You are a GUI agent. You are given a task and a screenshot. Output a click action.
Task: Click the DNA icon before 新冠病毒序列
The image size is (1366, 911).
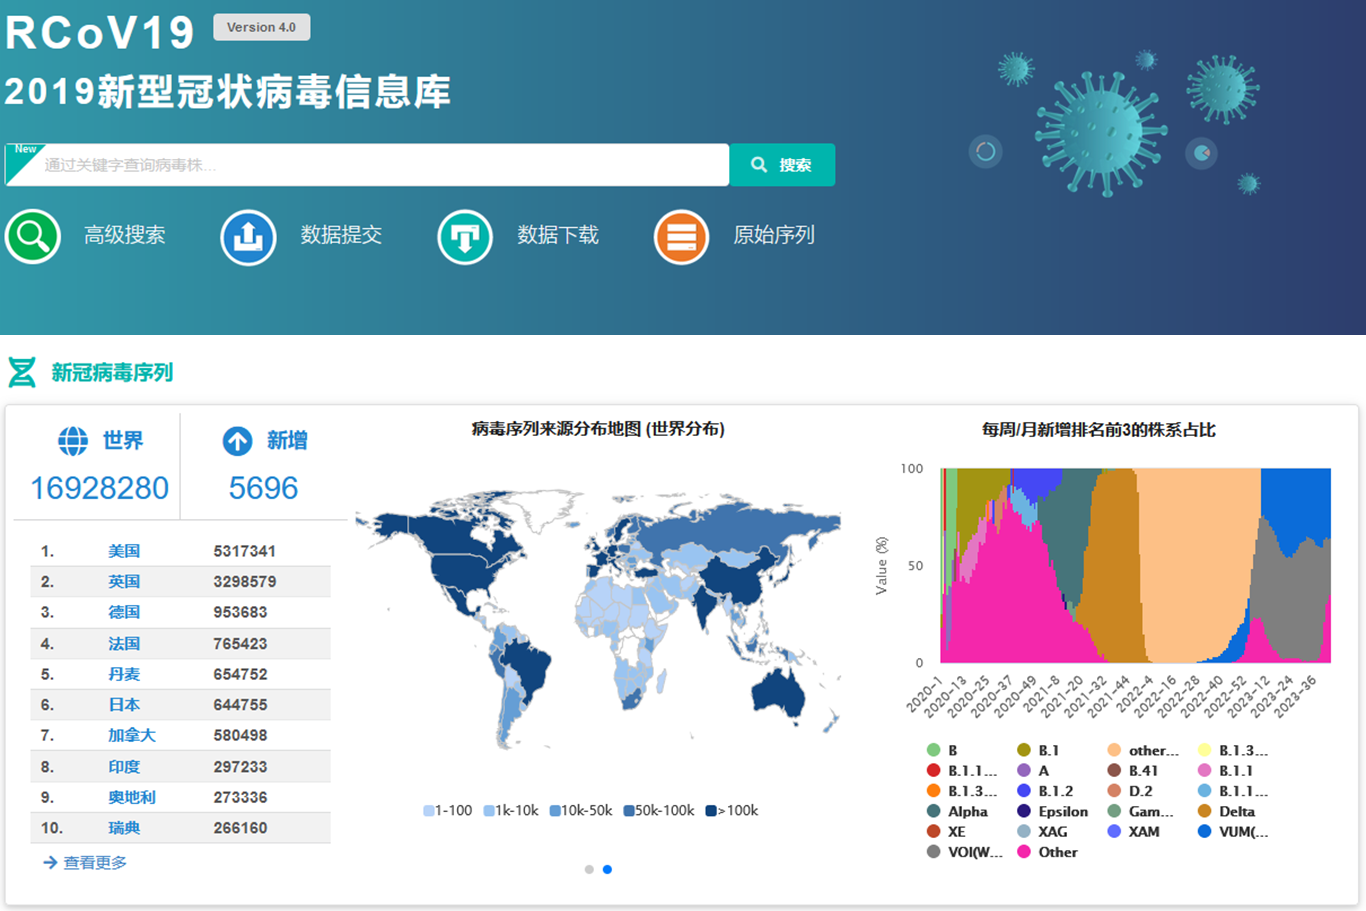(x=24, y=371)
